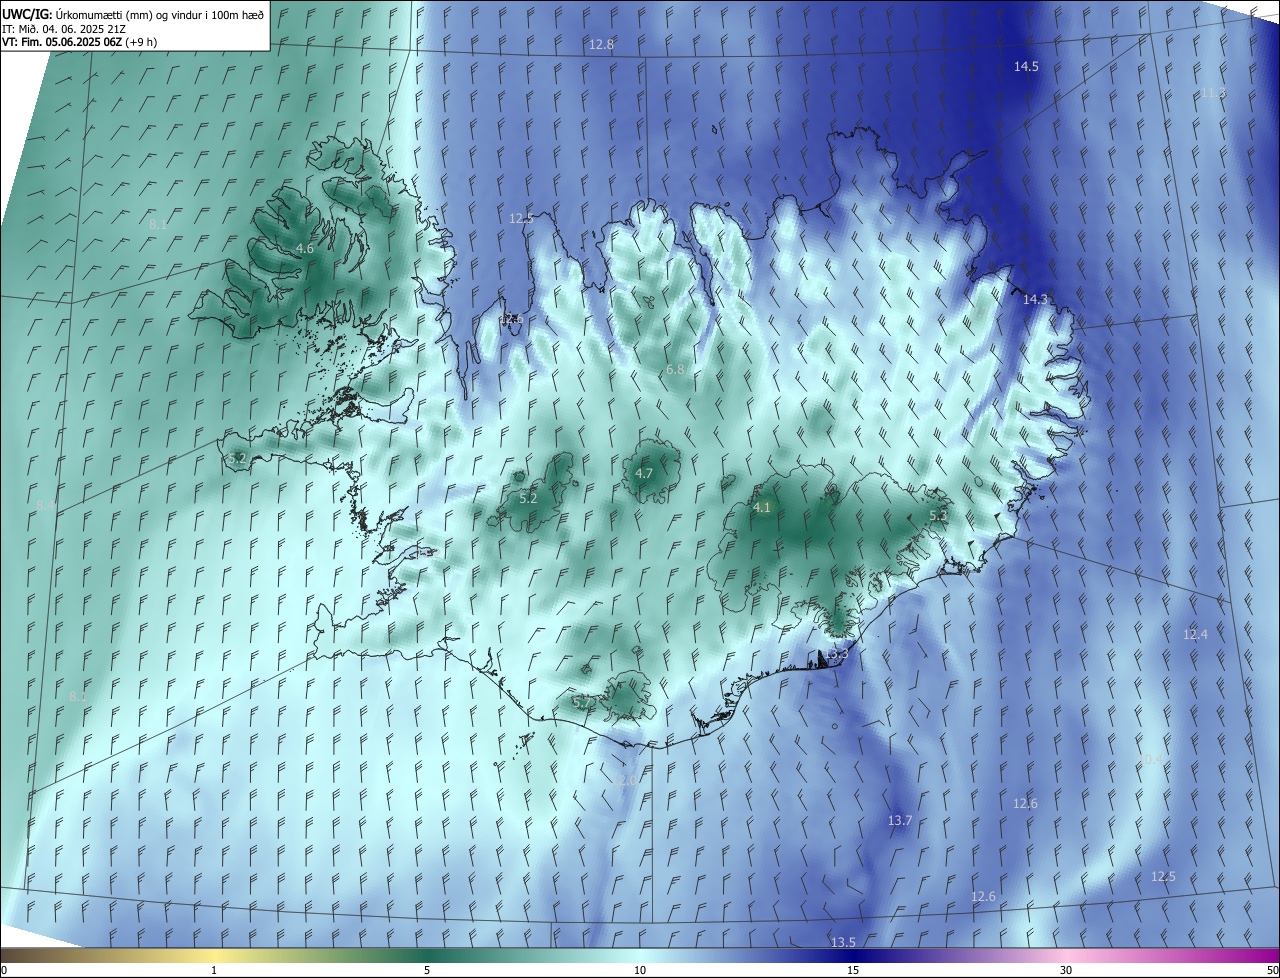Image resolution: width=1280 pixels, height=978 pixels.
Task: Click the 6.8 value in north Iceland
Action: [675, 369]
